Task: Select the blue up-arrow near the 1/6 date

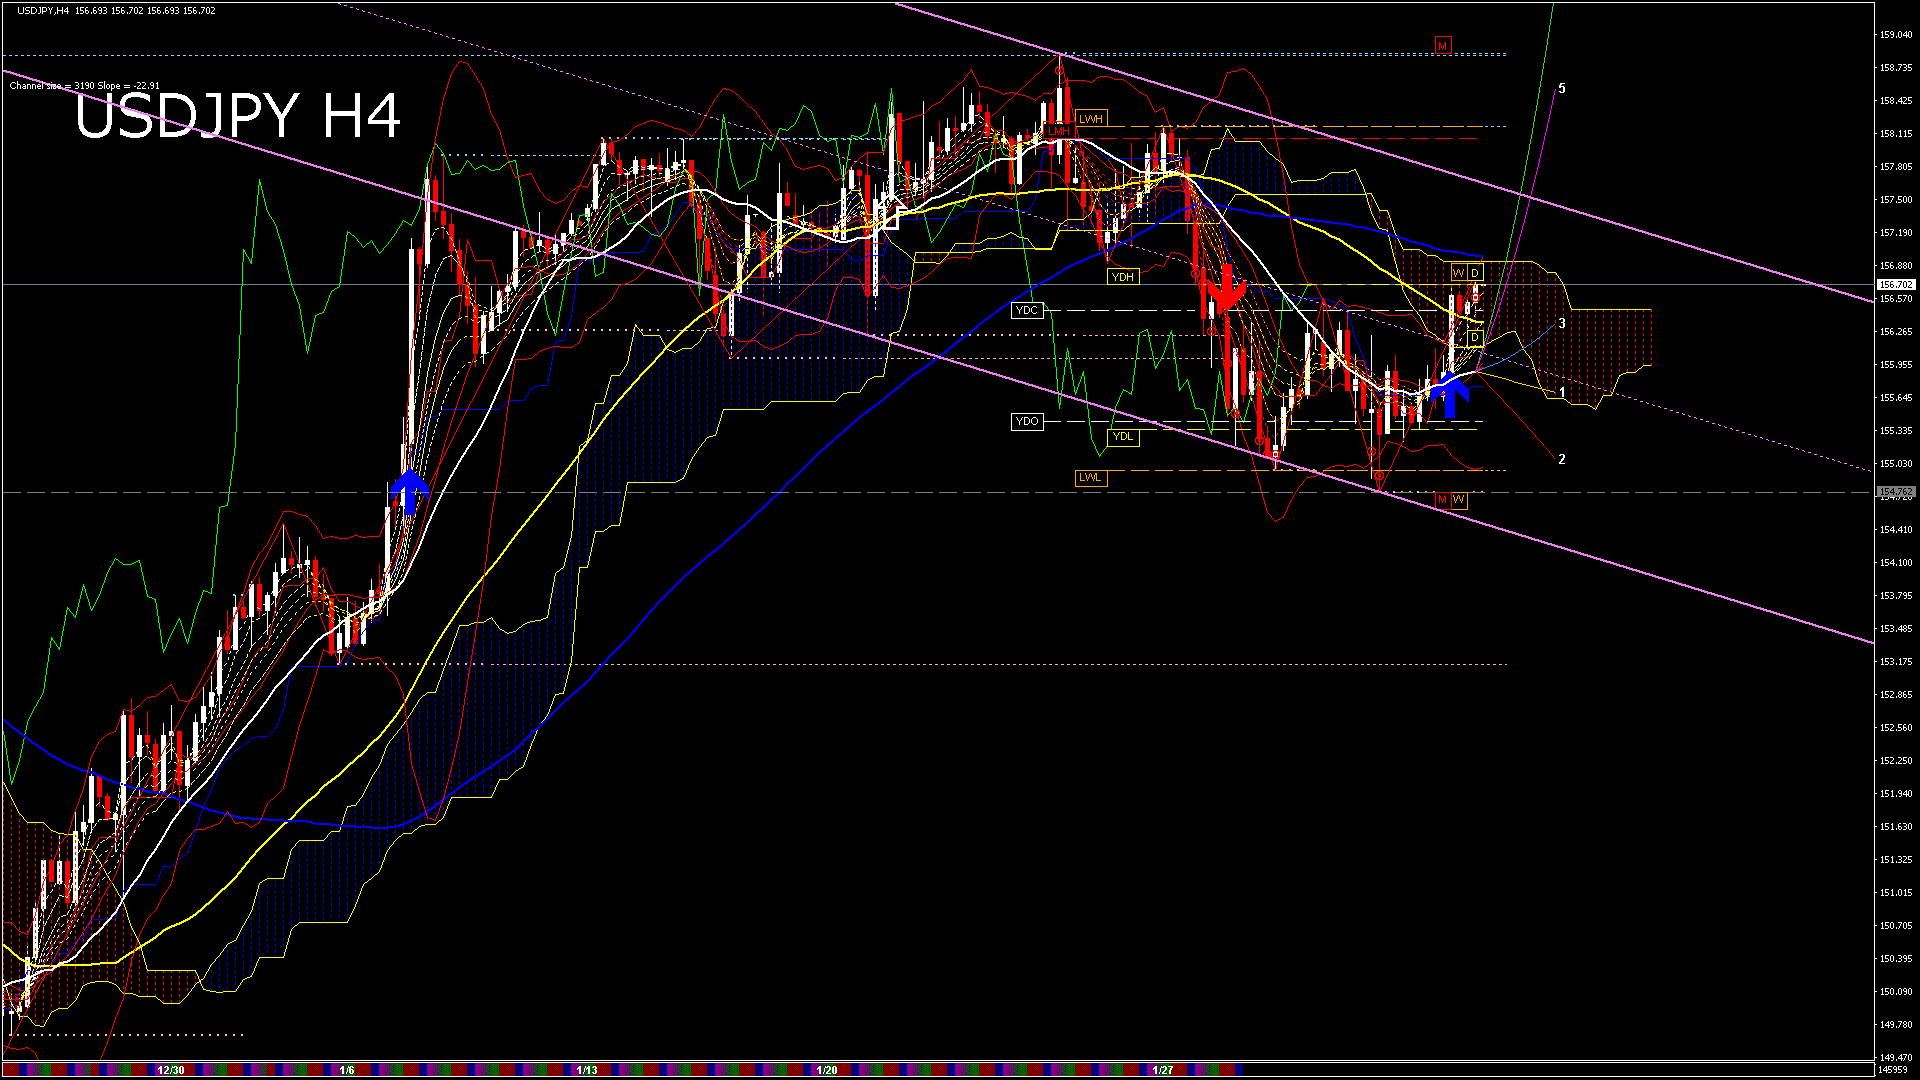Action: click(410, 491)
